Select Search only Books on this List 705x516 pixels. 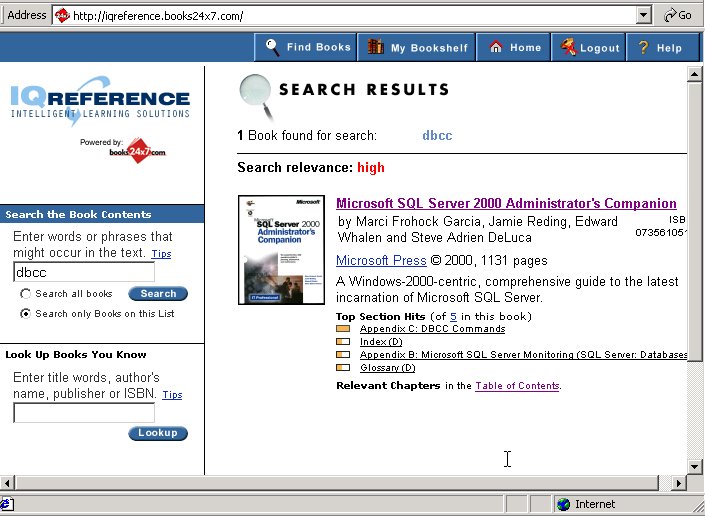click(x=26, y=313)
